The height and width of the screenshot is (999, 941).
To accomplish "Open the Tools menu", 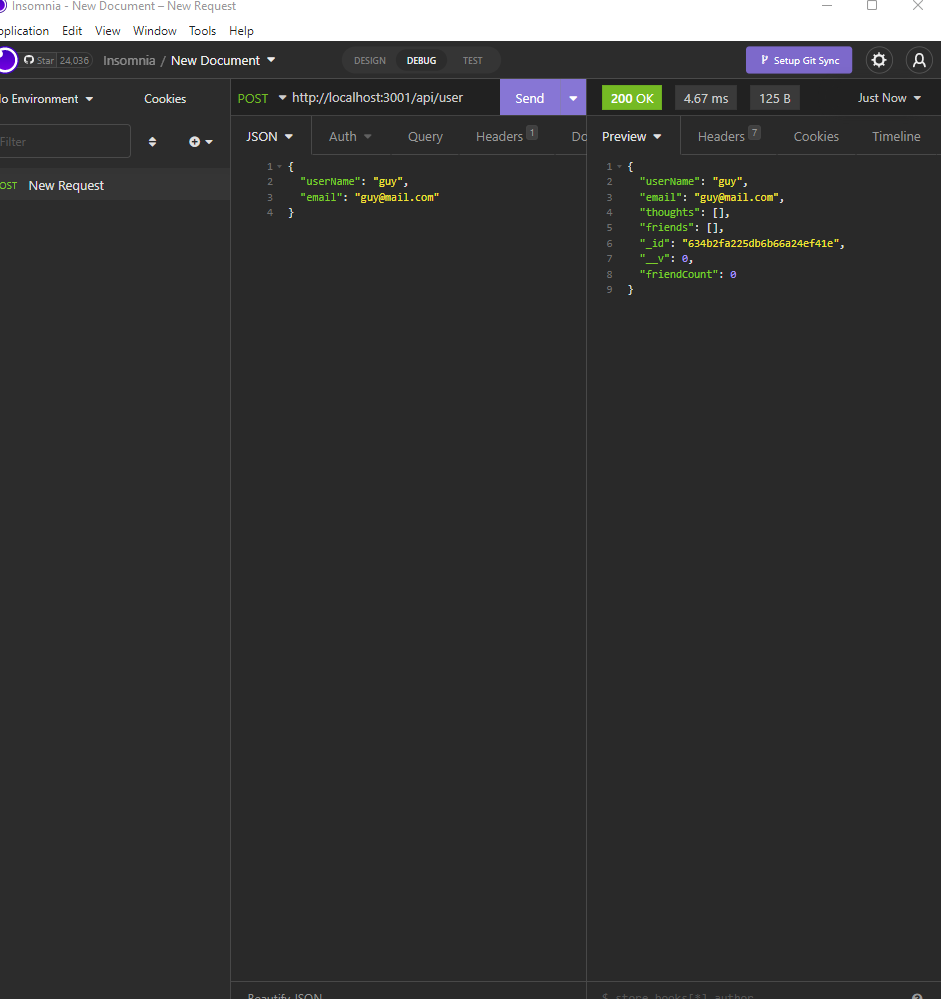I will tap(202, 30).
